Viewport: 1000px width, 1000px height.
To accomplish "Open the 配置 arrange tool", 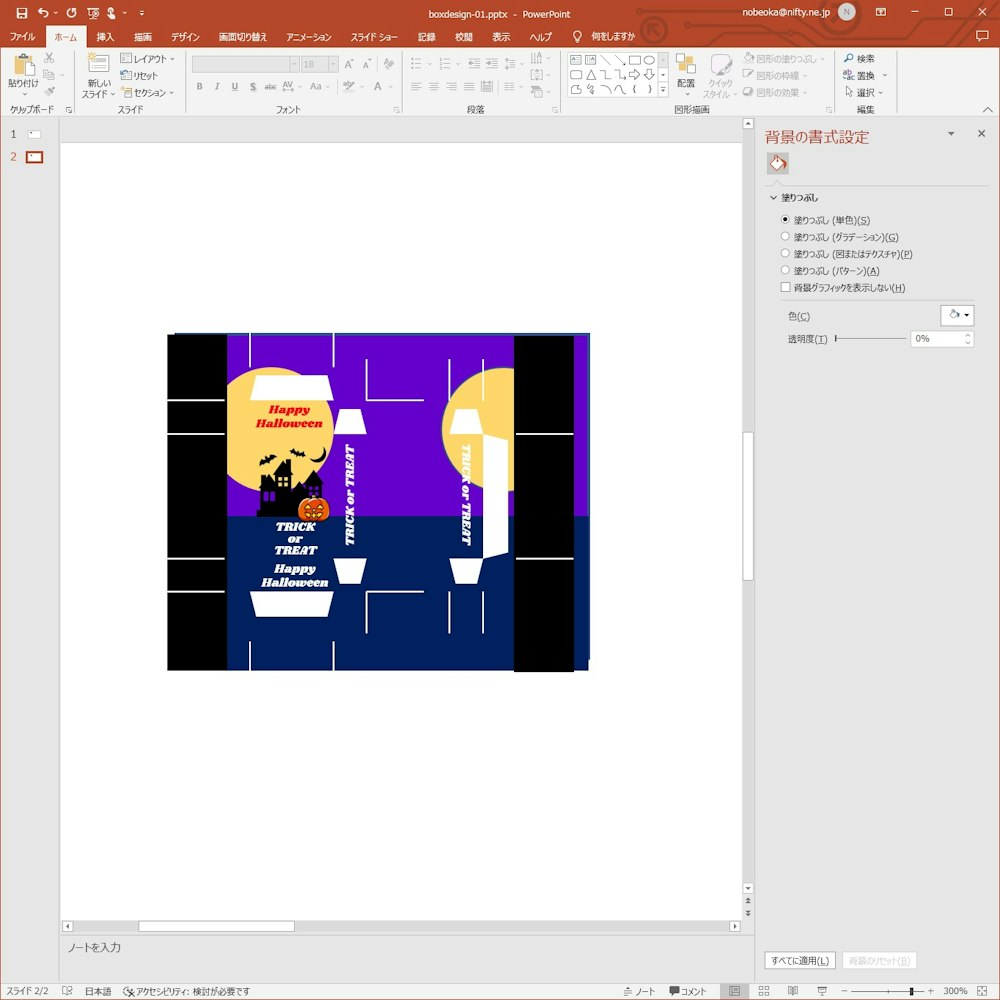I will point(685,72).
